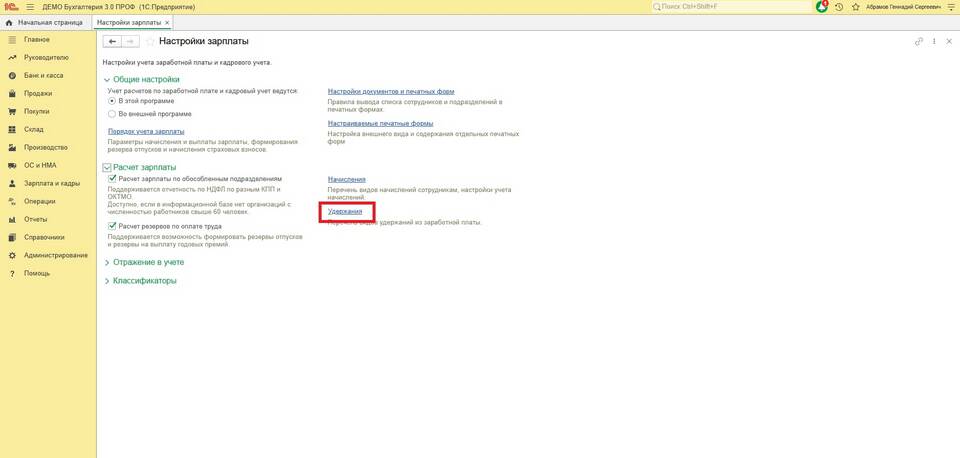Screen dimensions: 960x458
Task: Open favorites star in top bar
Action: click(854, 7)
